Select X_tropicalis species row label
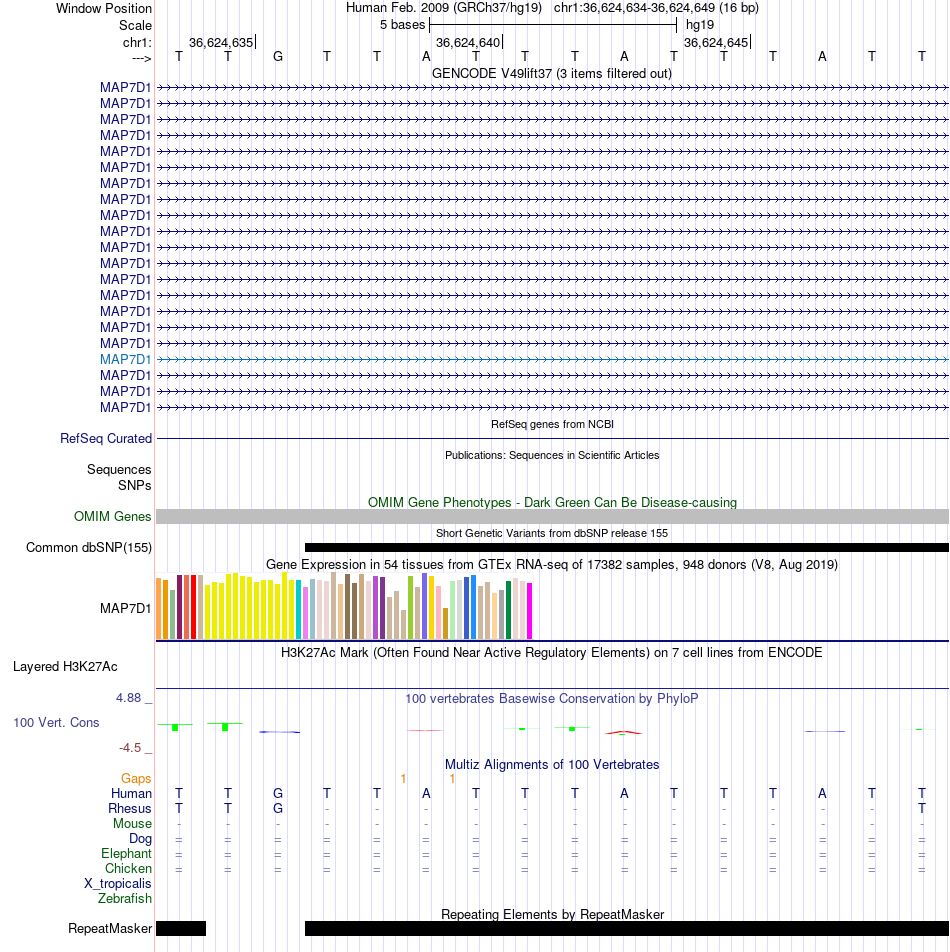Screen dimensions: 950x952 tap(118, 883)
